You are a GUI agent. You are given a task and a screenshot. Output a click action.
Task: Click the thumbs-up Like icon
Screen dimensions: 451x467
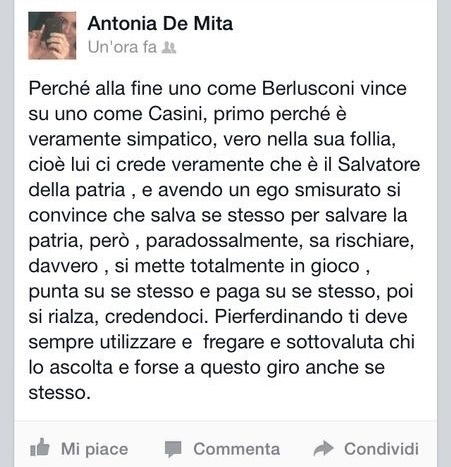click(40, 447)
